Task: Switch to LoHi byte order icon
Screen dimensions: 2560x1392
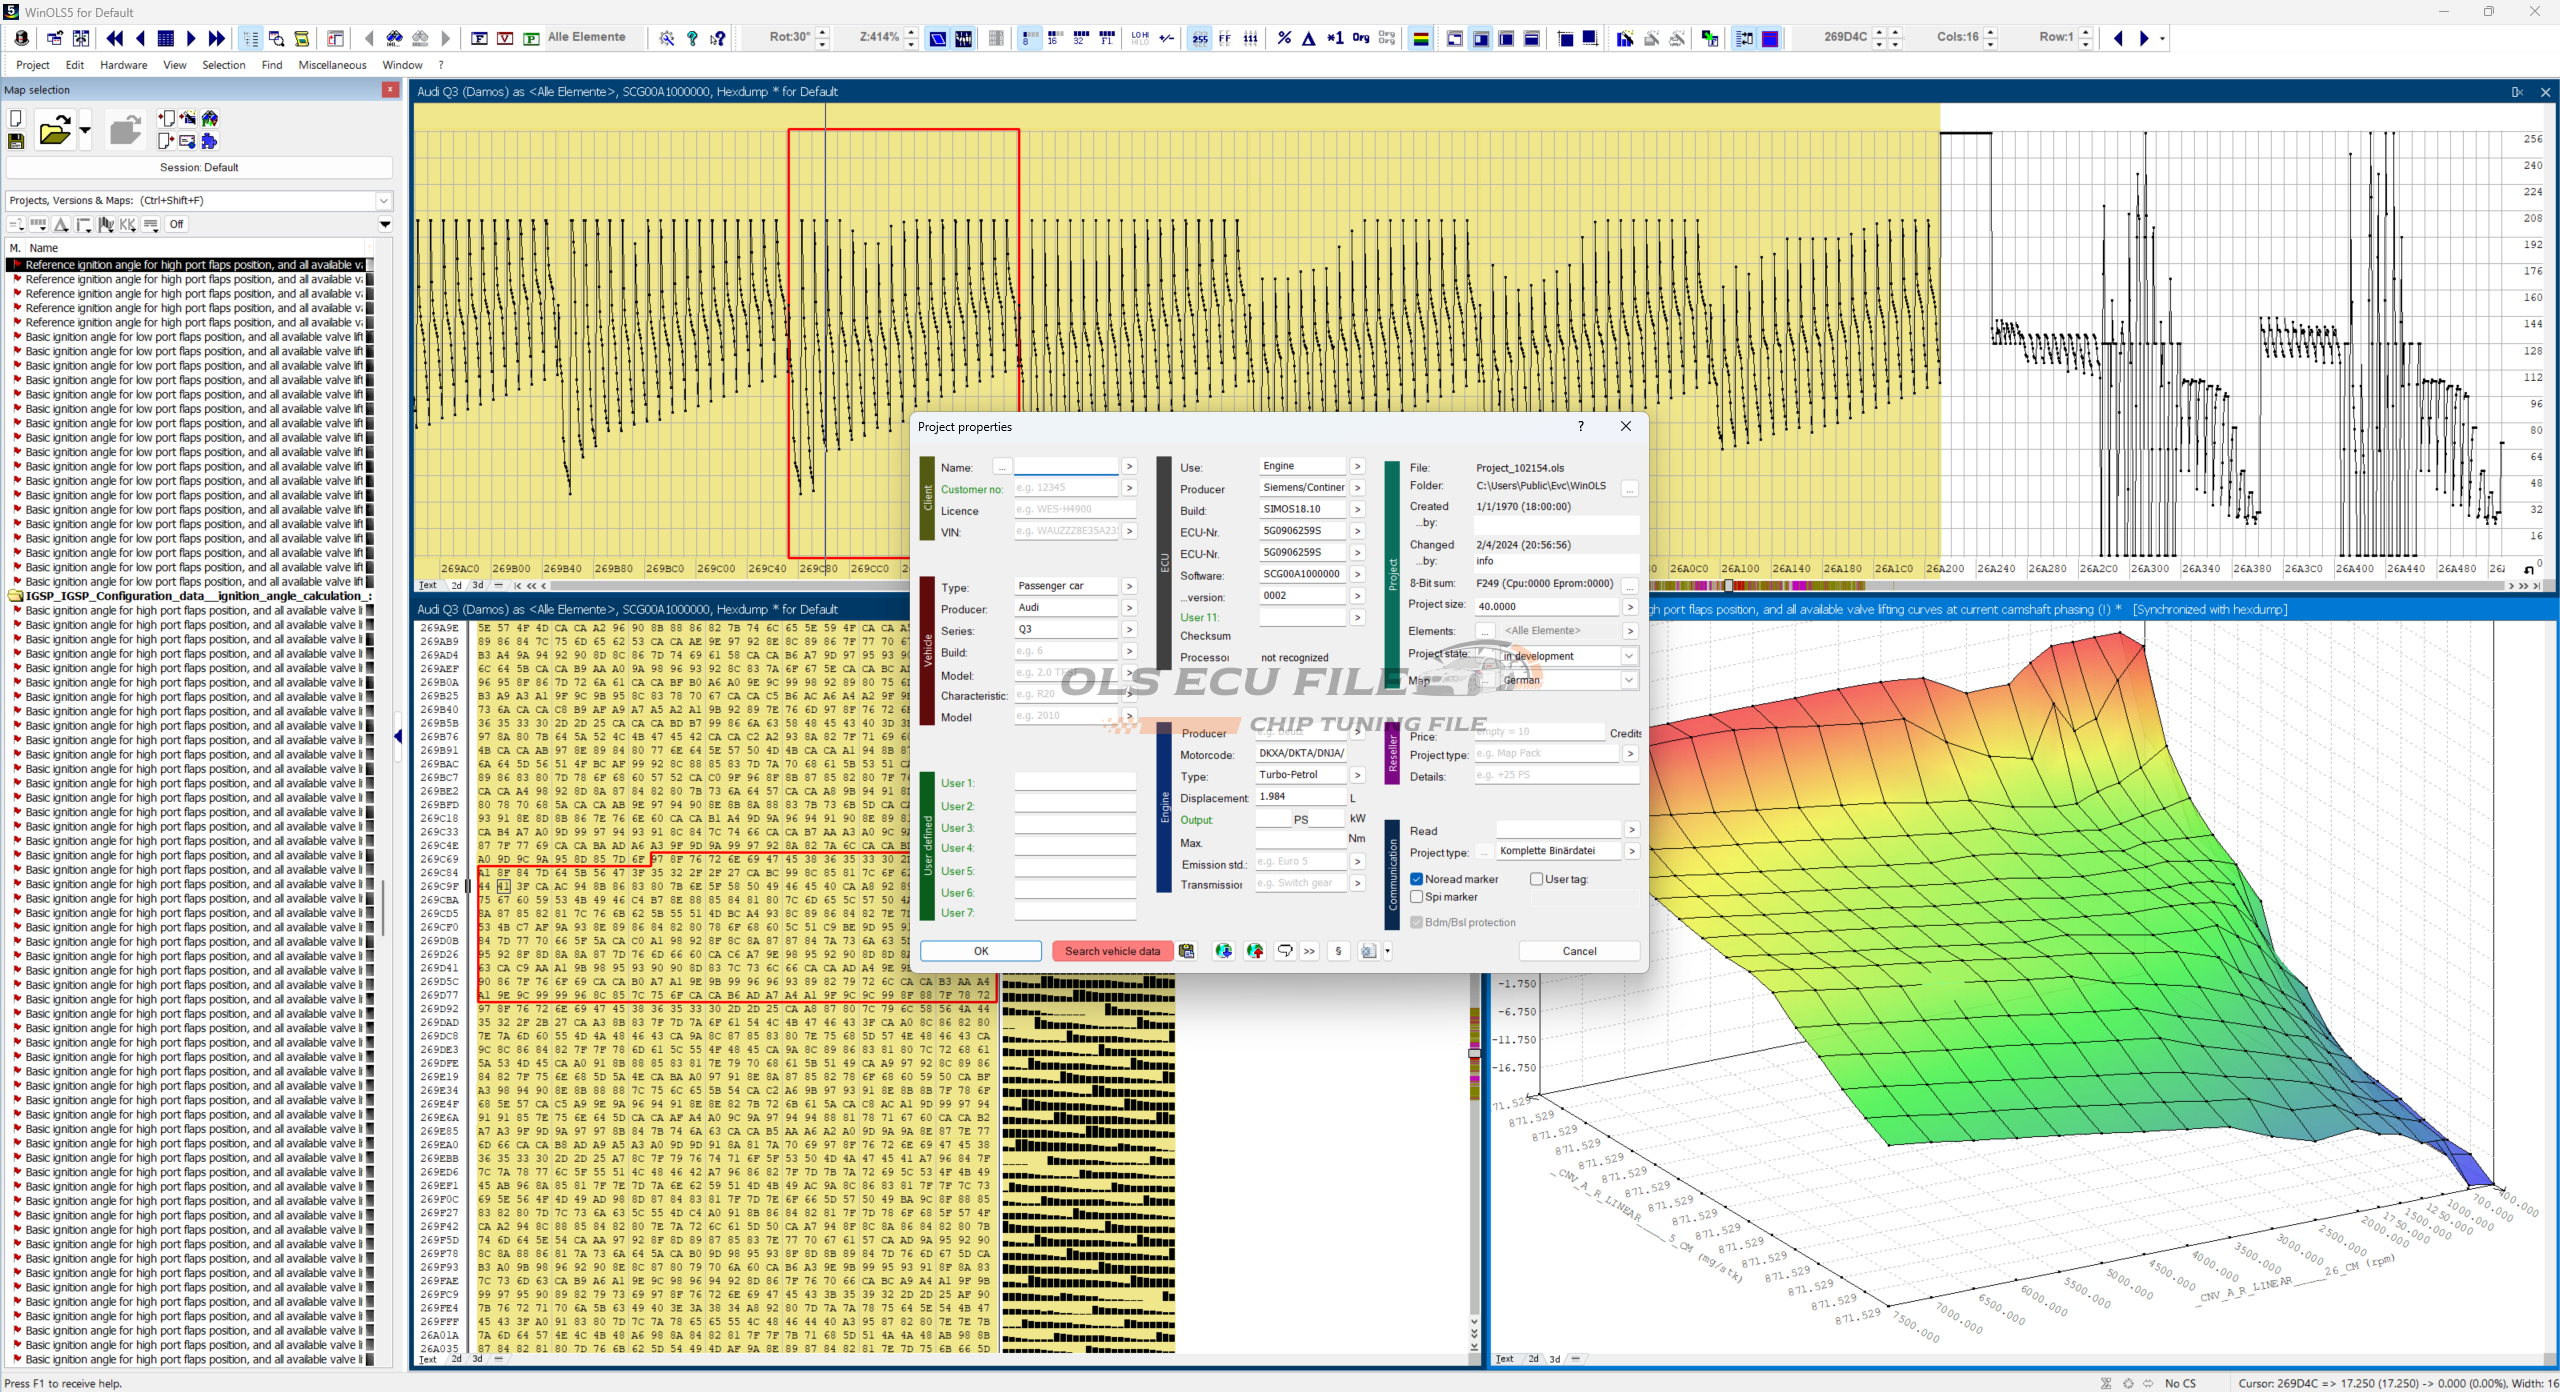Action: (x=1140, y=38)
